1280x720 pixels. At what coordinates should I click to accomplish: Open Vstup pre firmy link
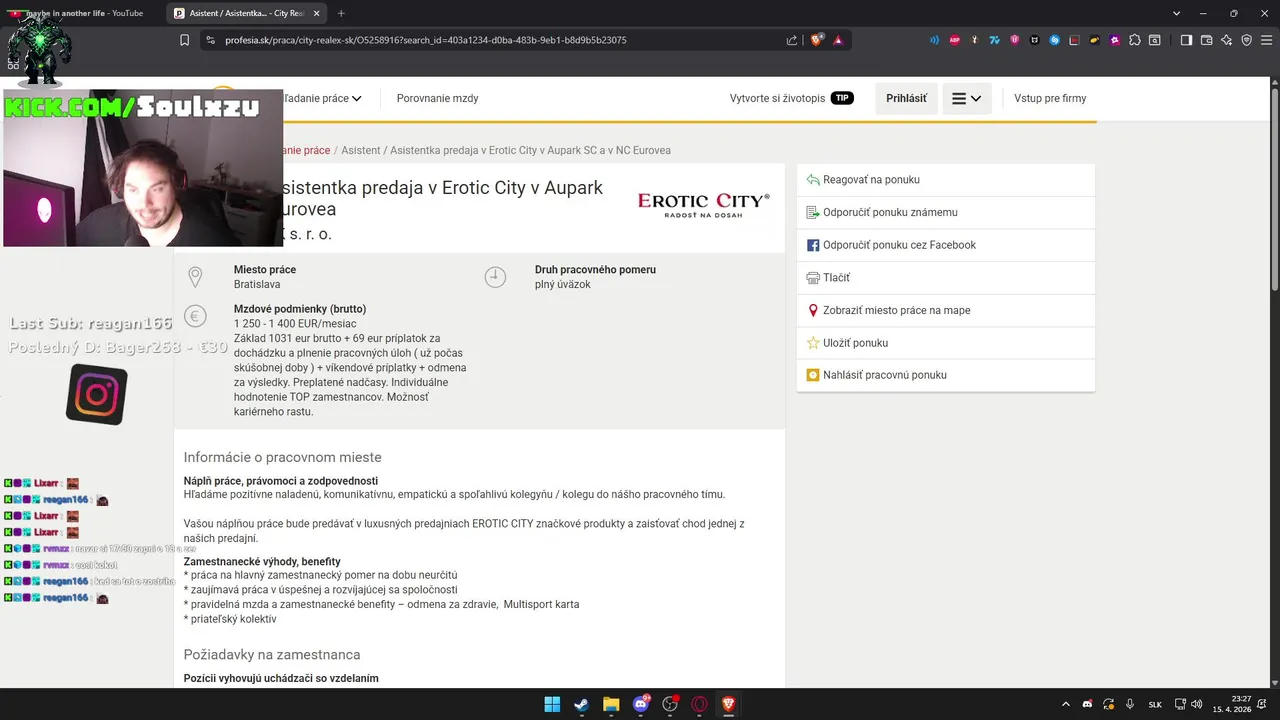1050,98
